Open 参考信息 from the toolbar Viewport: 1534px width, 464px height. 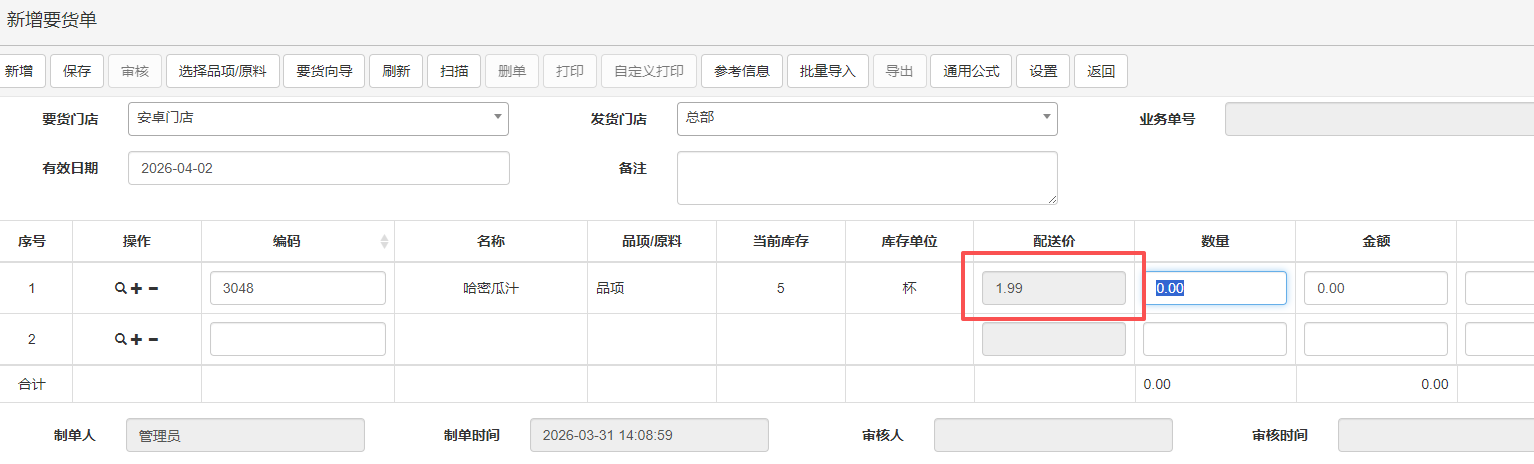coord(741,71)
